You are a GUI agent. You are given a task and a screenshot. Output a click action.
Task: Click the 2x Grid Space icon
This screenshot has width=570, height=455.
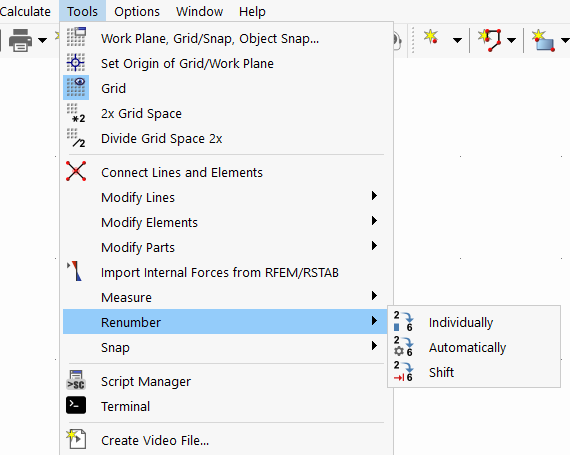click(76, 113)
